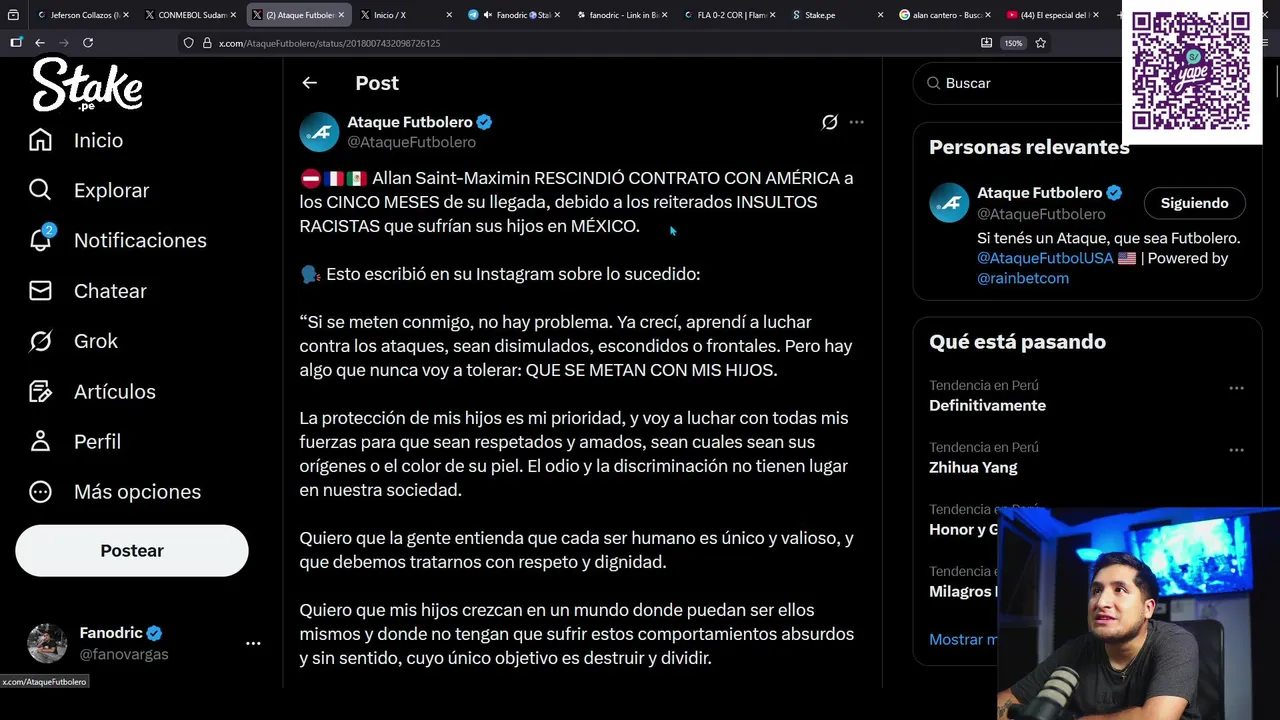Click the Stake.pe logo

click(87, 84)
